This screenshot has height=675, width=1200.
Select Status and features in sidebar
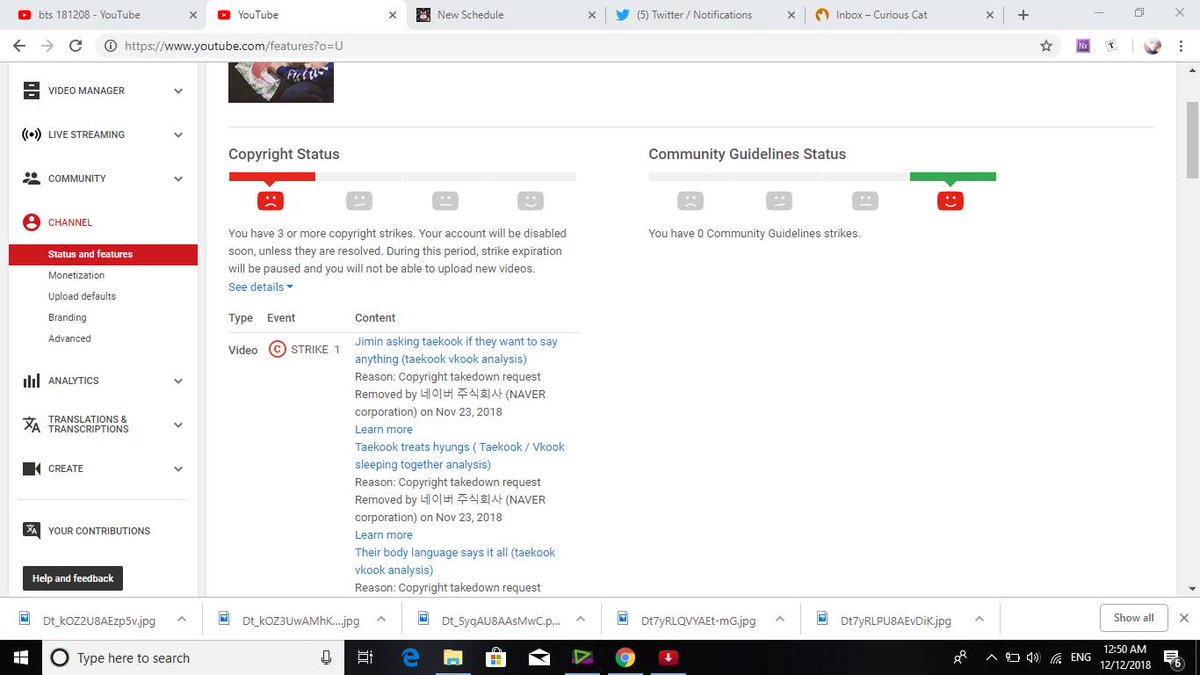(x=103, y=254)
